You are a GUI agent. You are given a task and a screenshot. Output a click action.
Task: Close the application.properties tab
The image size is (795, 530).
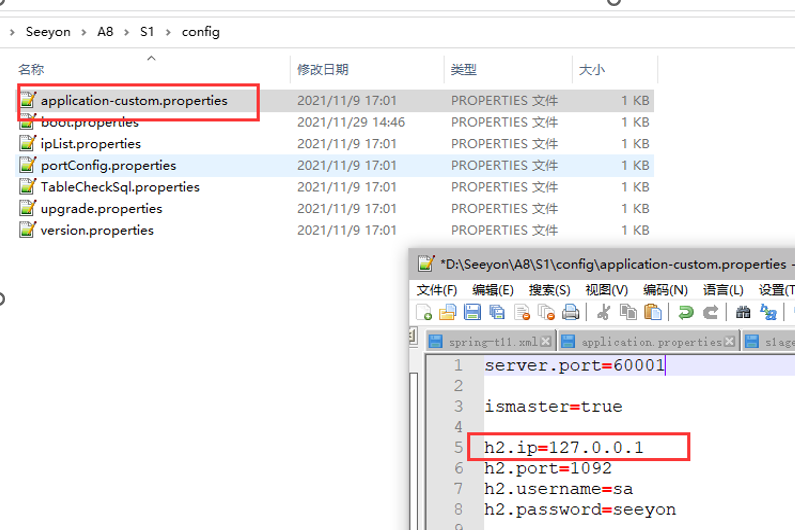pos(729,341)
